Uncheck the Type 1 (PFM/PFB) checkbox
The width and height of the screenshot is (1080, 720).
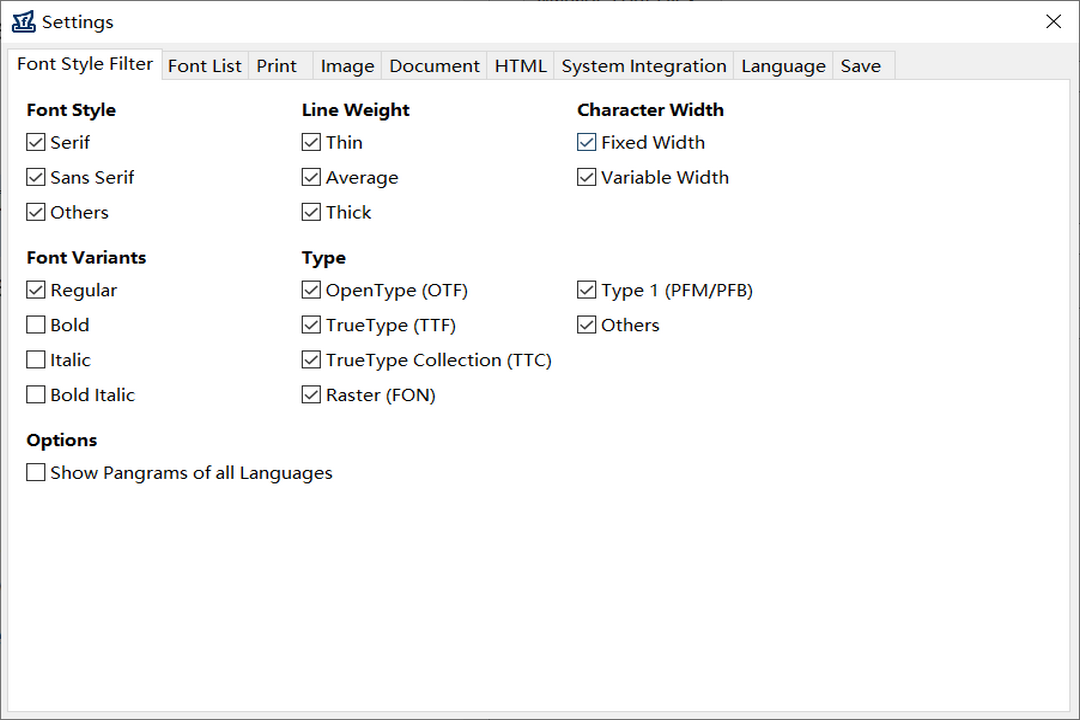(587, 291)
